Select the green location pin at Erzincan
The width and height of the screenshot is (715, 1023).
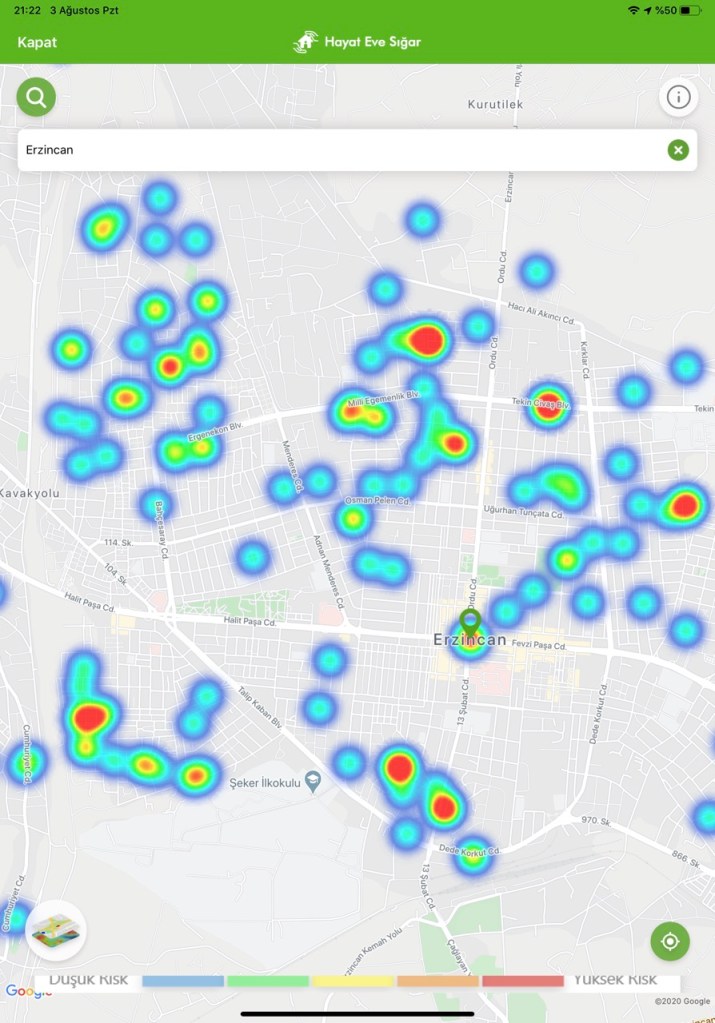coord(470,623)
